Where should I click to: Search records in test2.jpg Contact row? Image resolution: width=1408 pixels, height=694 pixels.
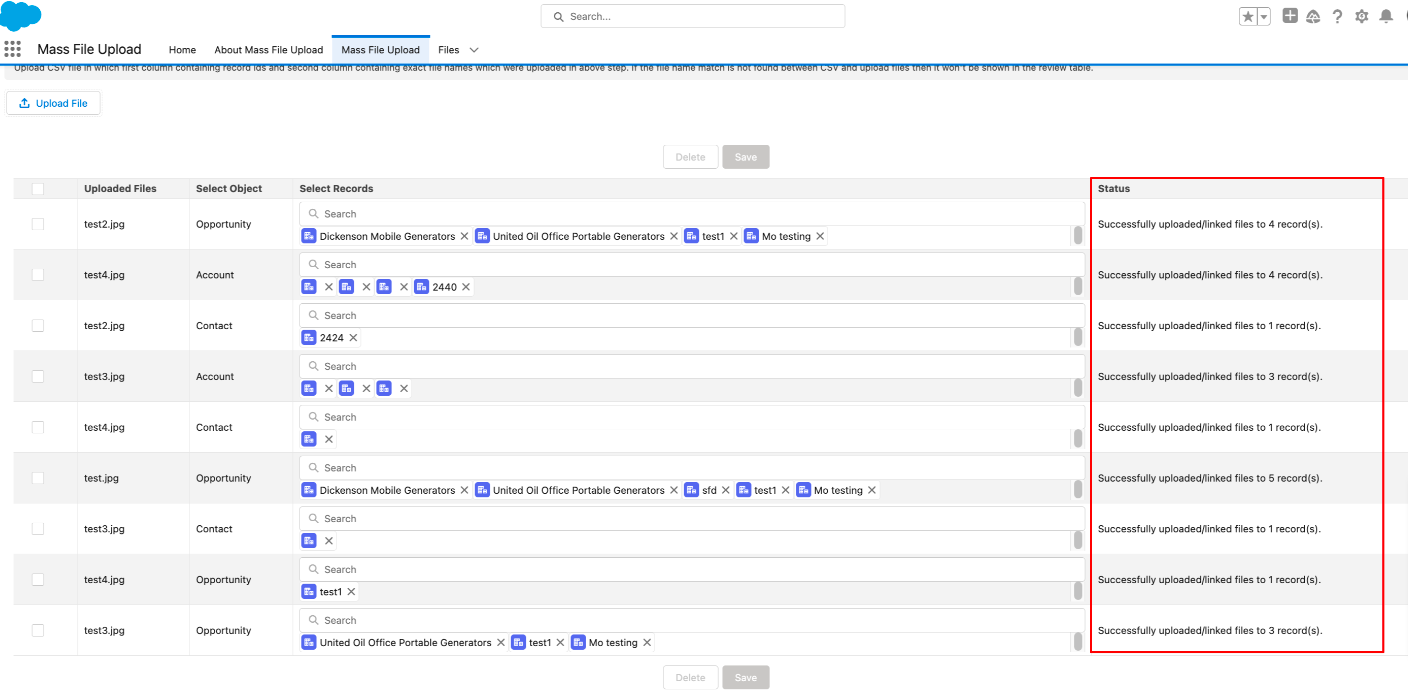[692, 316]
